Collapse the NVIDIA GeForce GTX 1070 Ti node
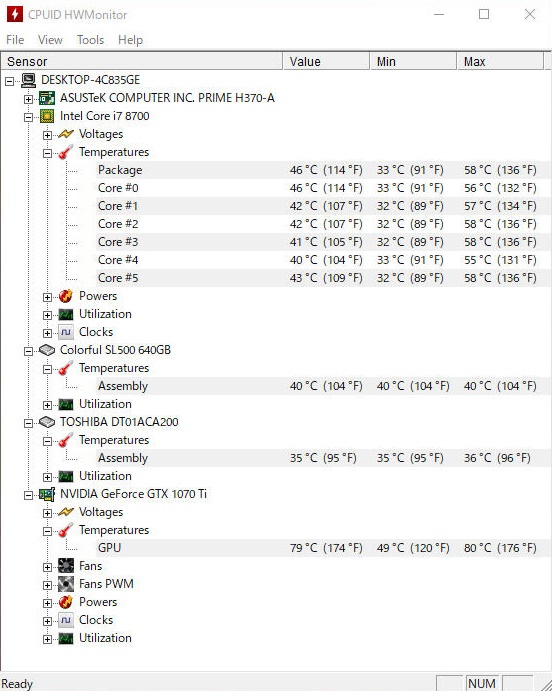Viewport: 552px width, 691px height. point(28,495)
